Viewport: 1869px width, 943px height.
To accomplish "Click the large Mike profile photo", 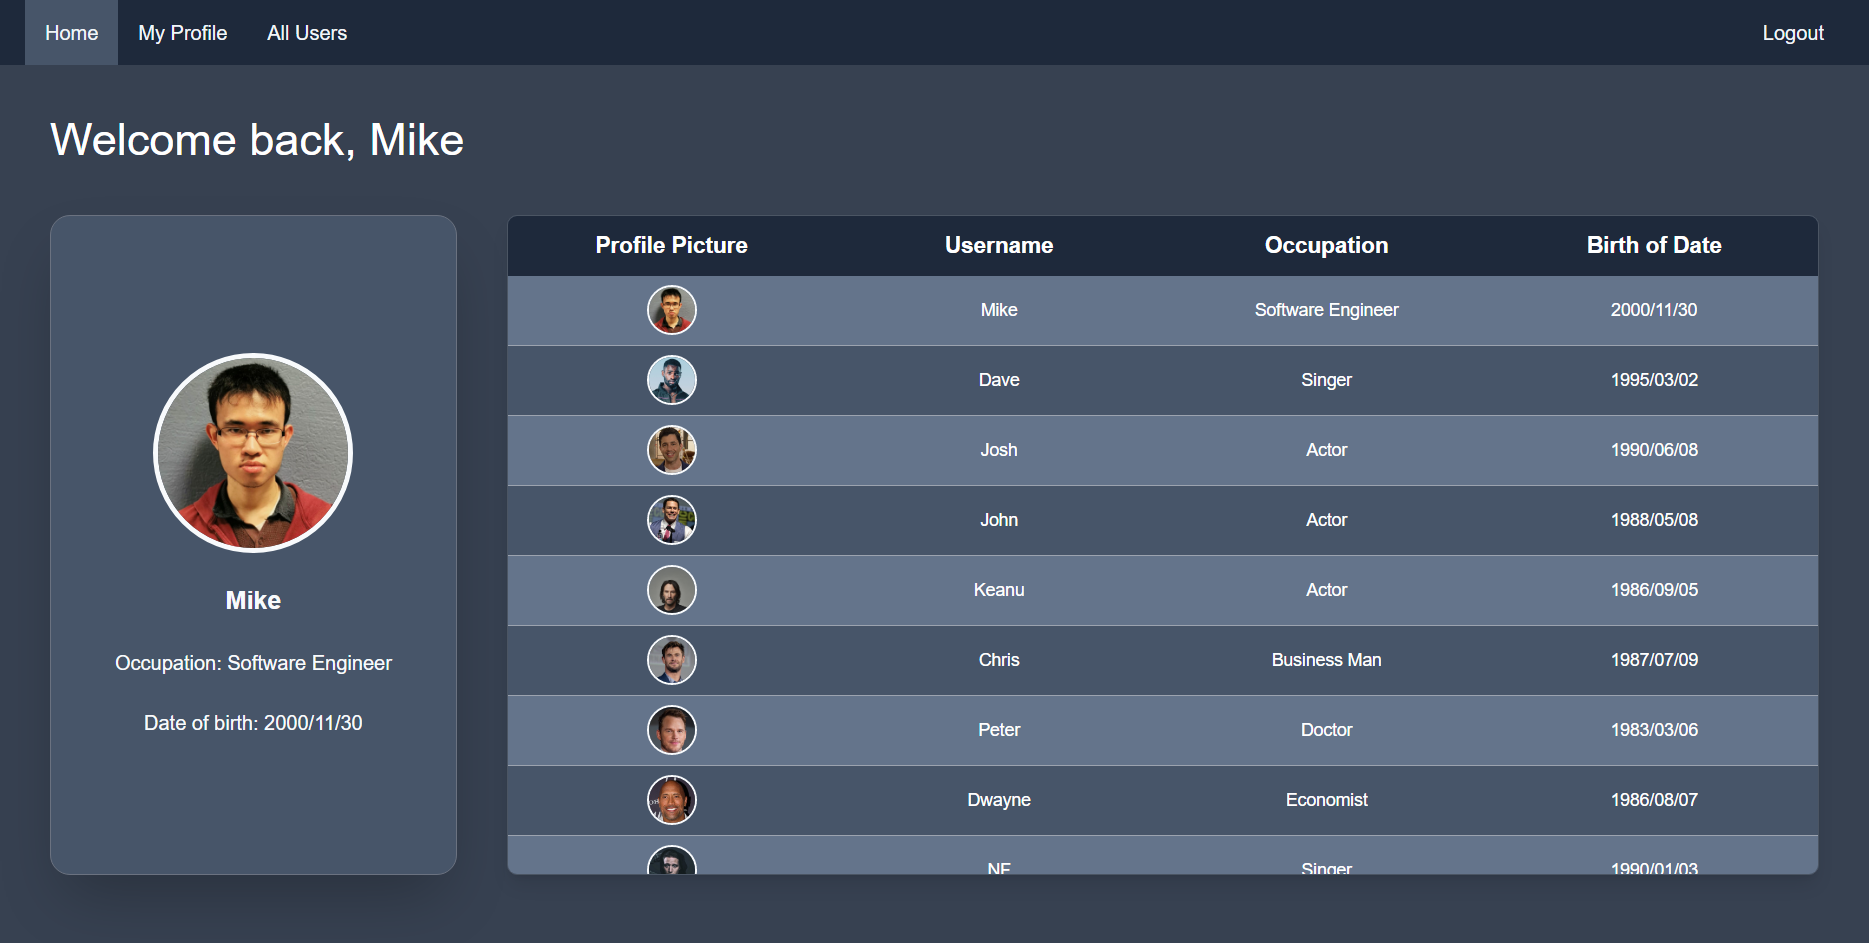I will [253, 453].
